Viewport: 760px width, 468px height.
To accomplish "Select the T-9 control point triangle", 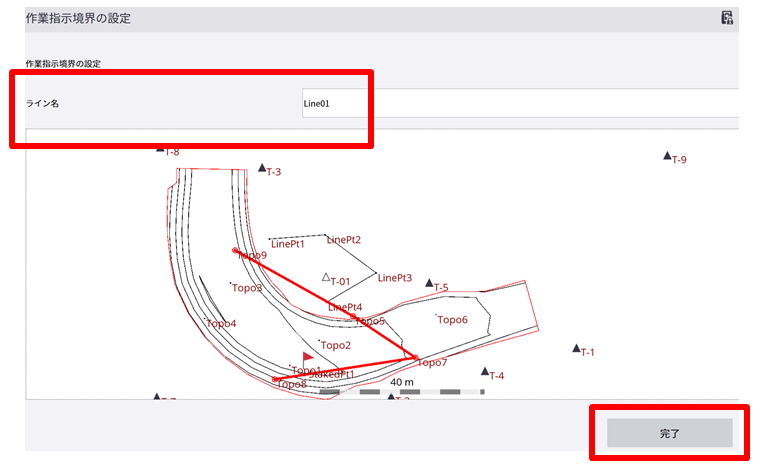I will click(x=667, y=156).
